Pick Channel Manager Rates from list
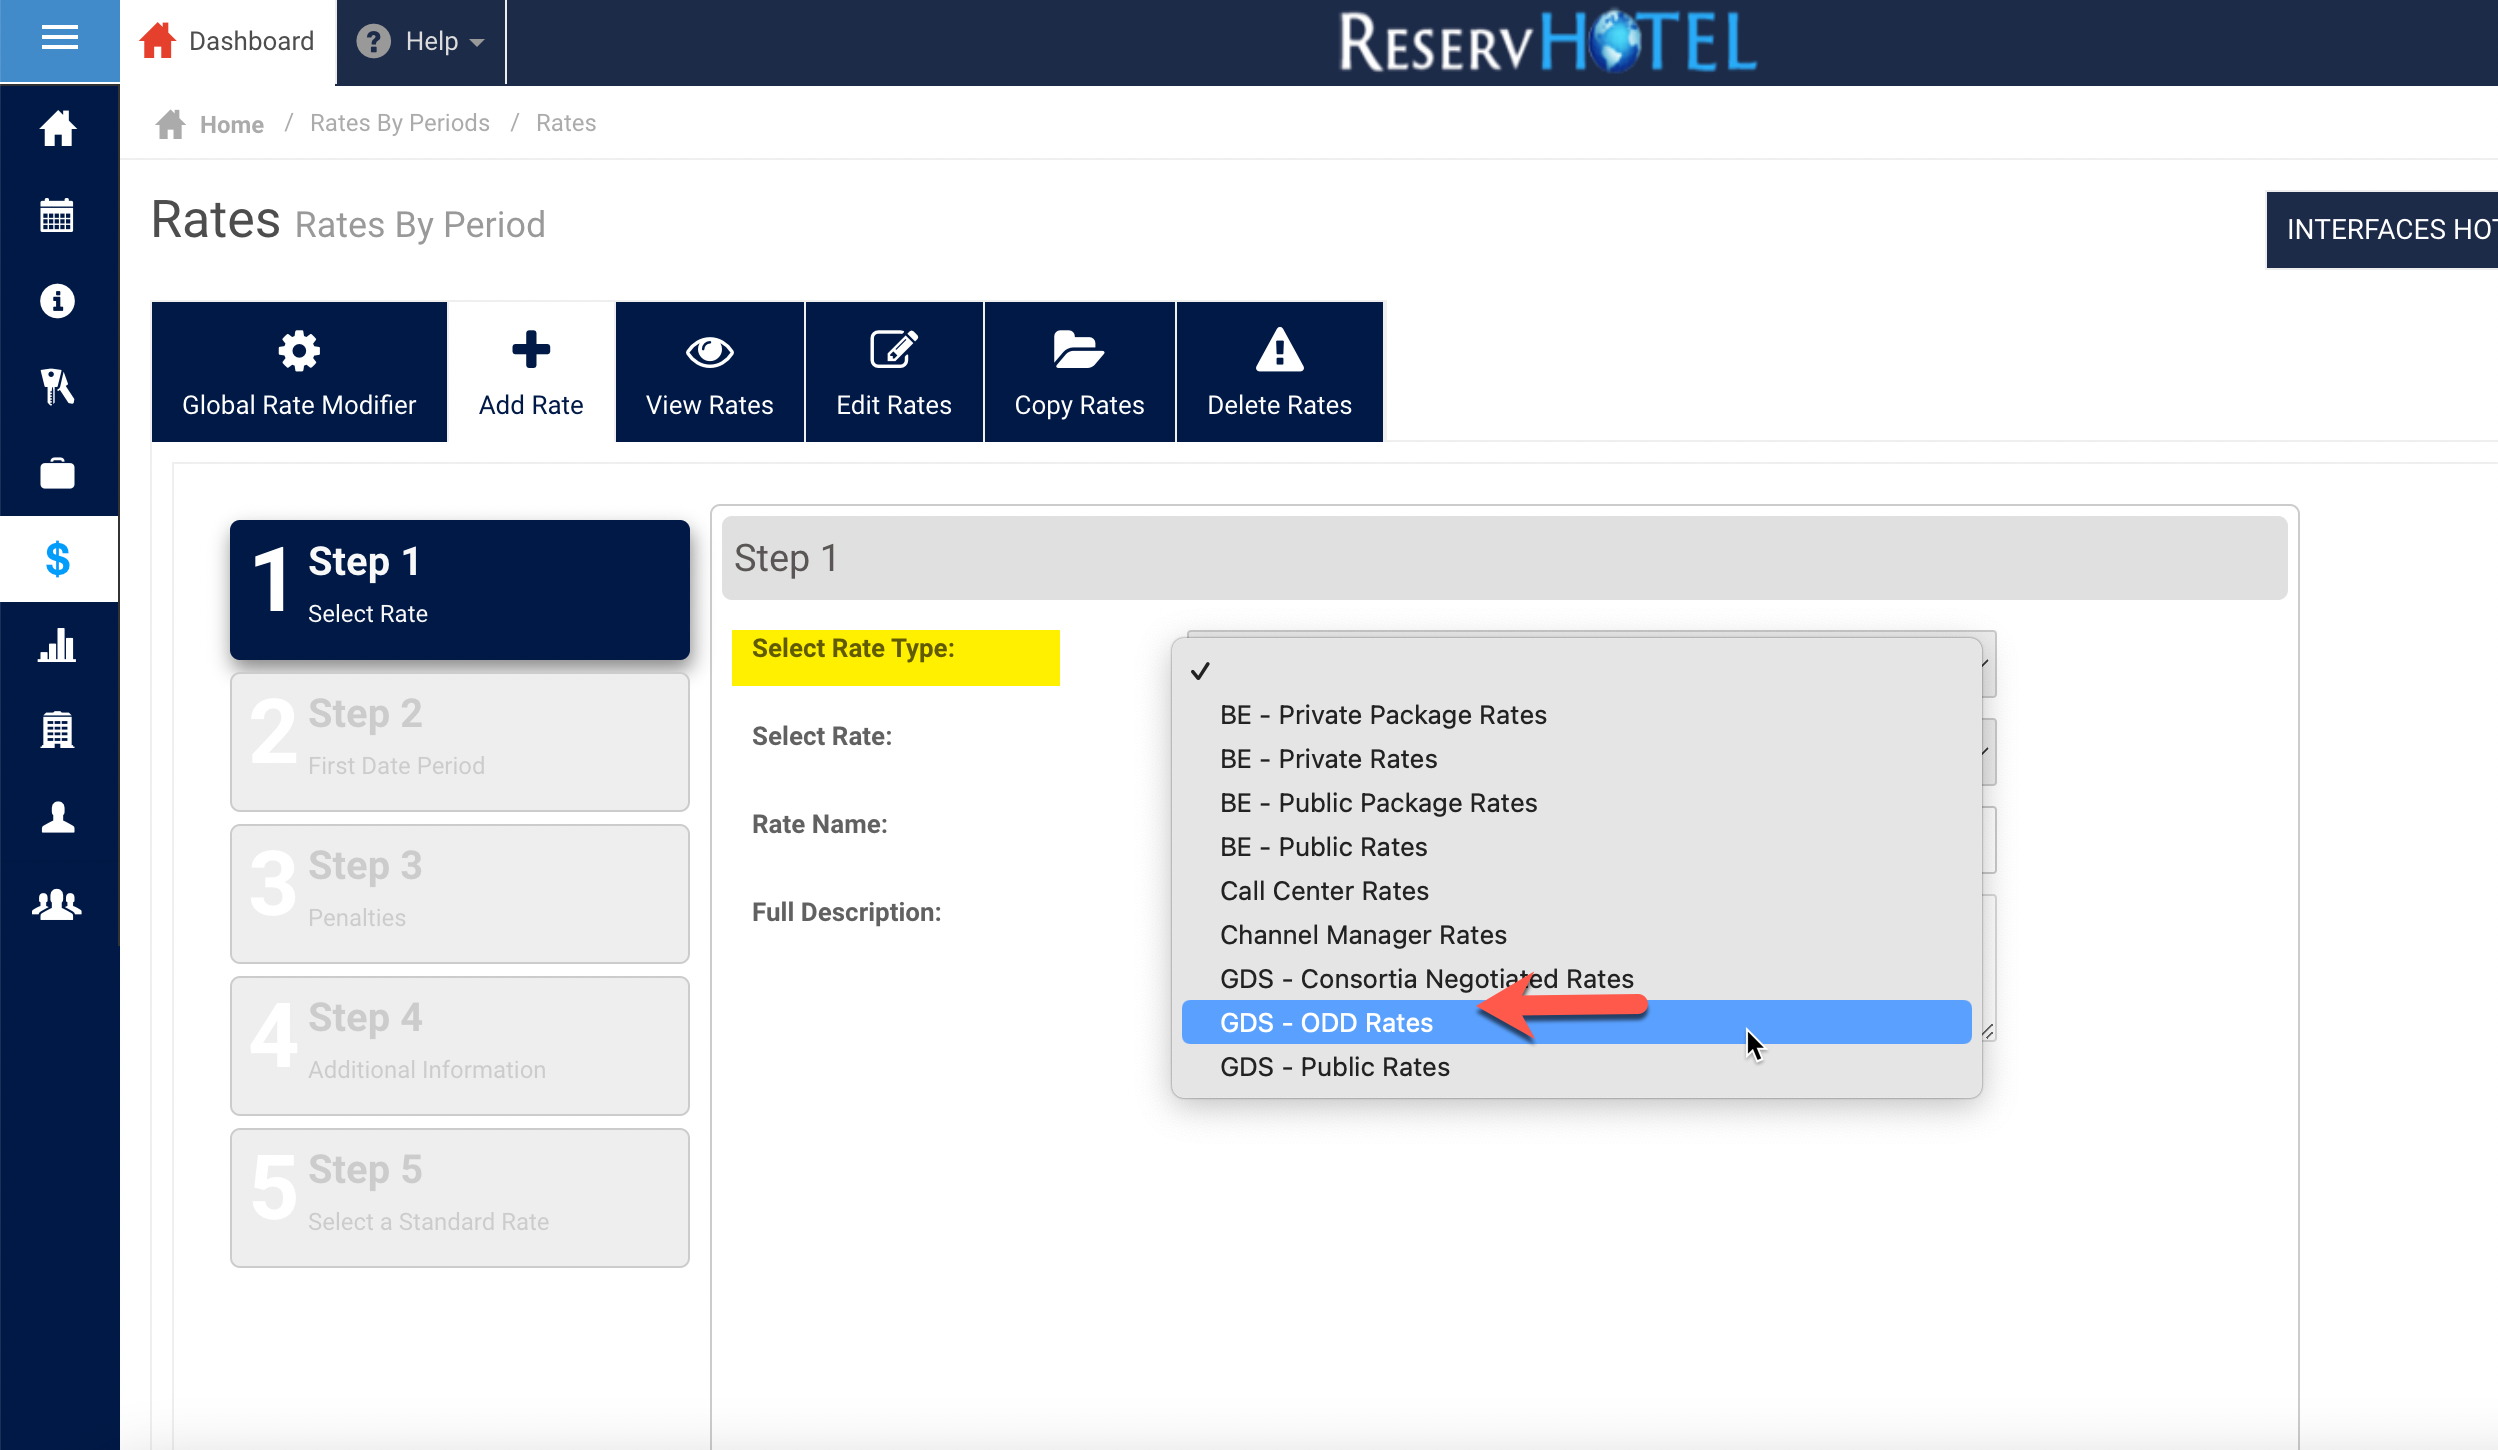2498x1450 pixels. pos(1363,935)
